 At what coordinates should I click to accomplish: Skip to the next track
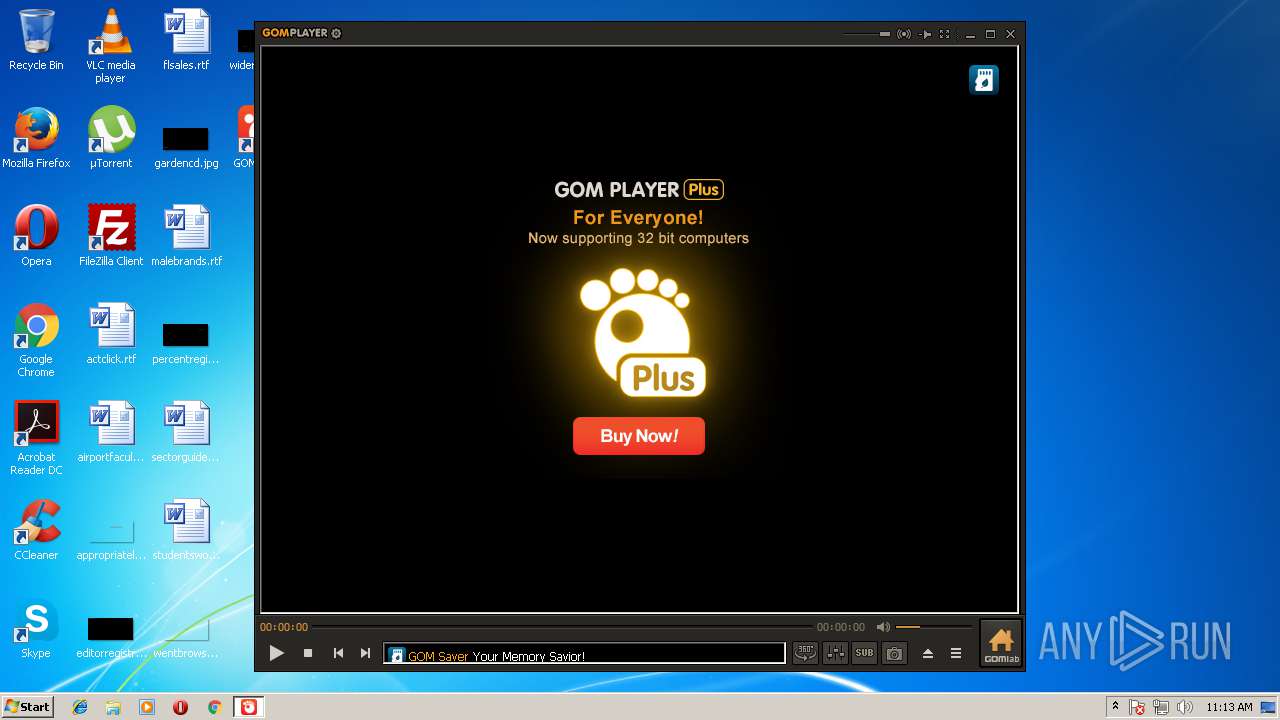pyautogui.click(x=365, y=653)
